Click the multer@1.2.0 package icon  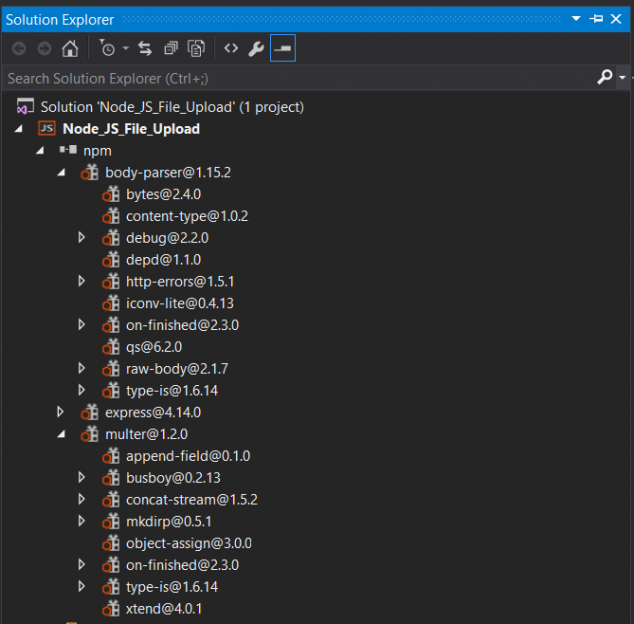[89, 434]
